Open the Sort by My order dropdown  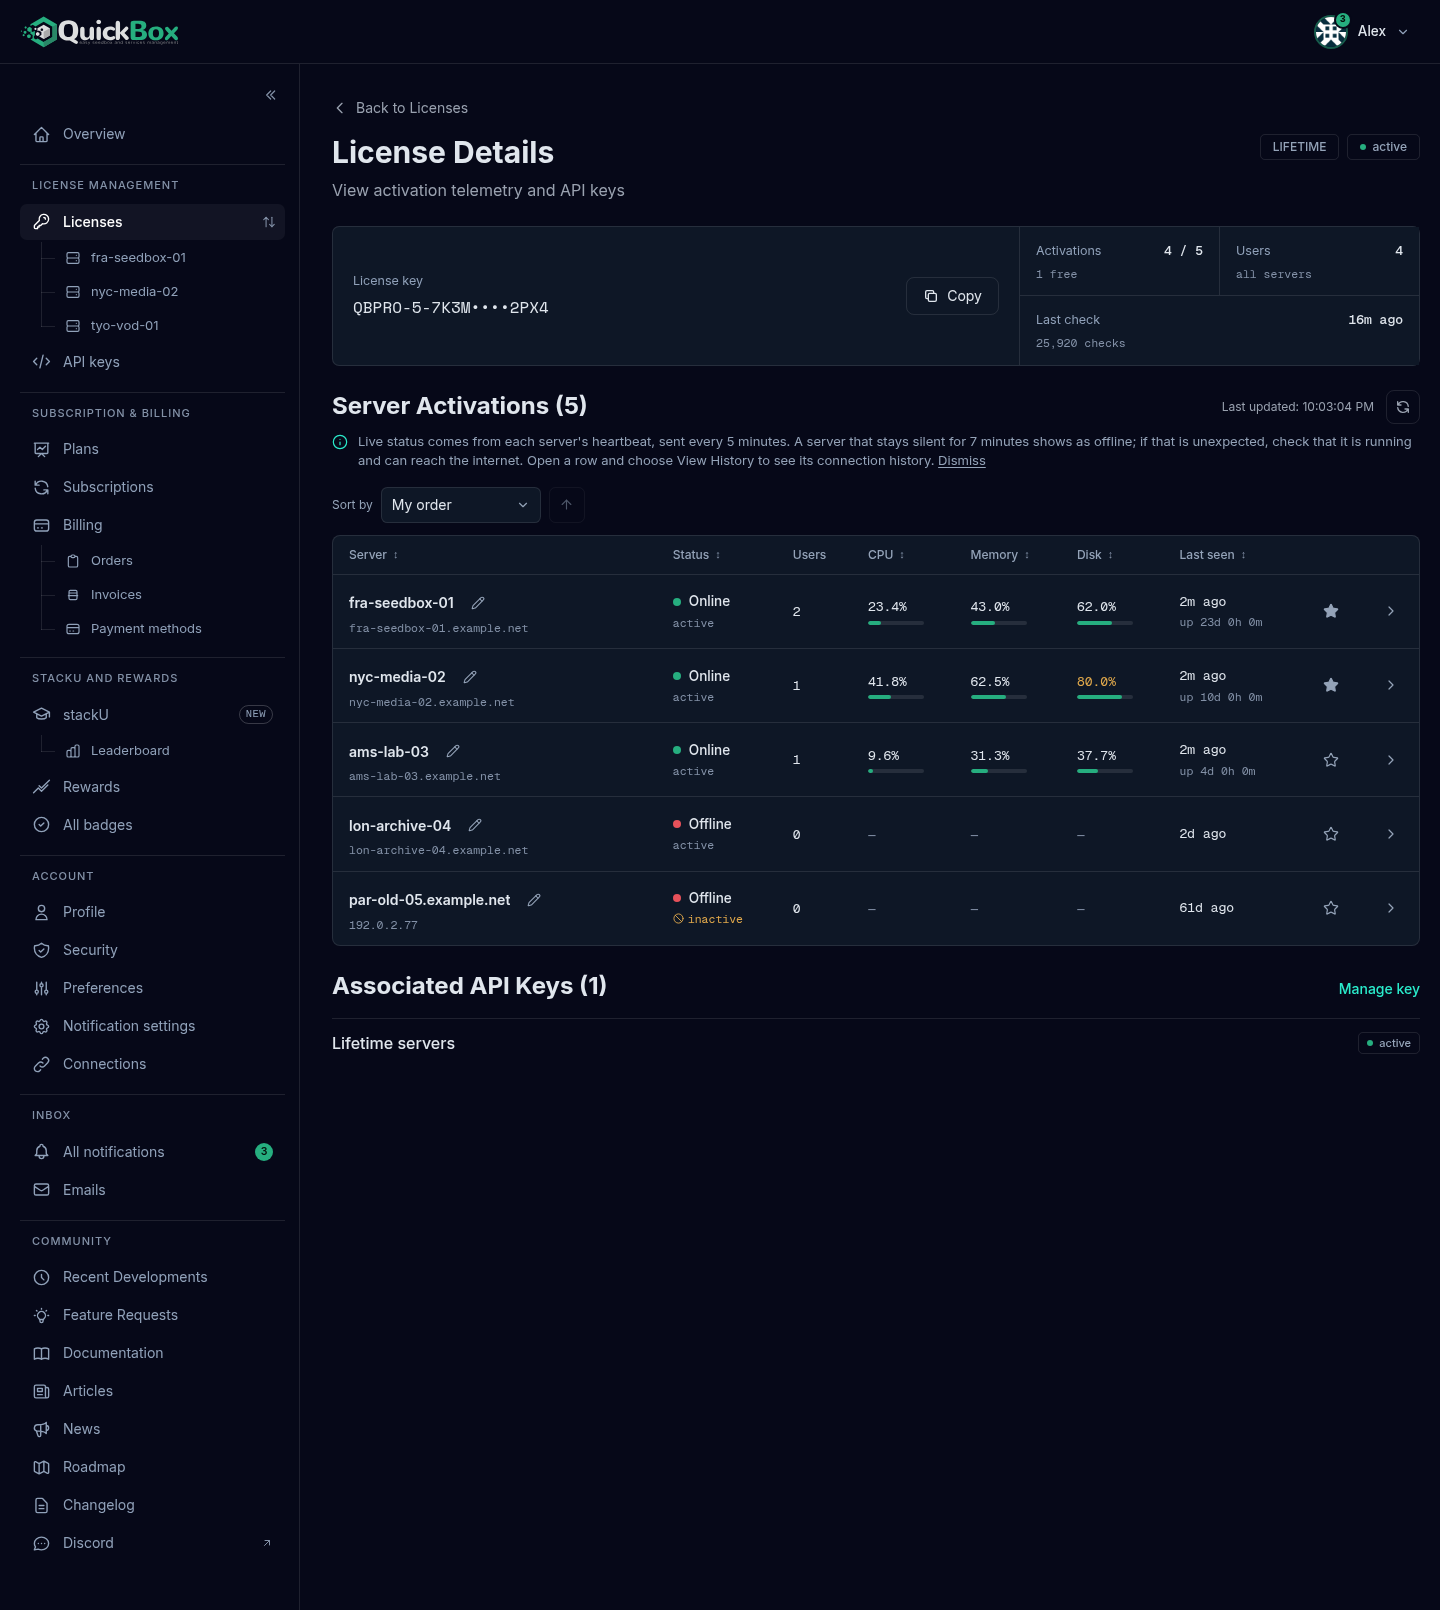461,505
